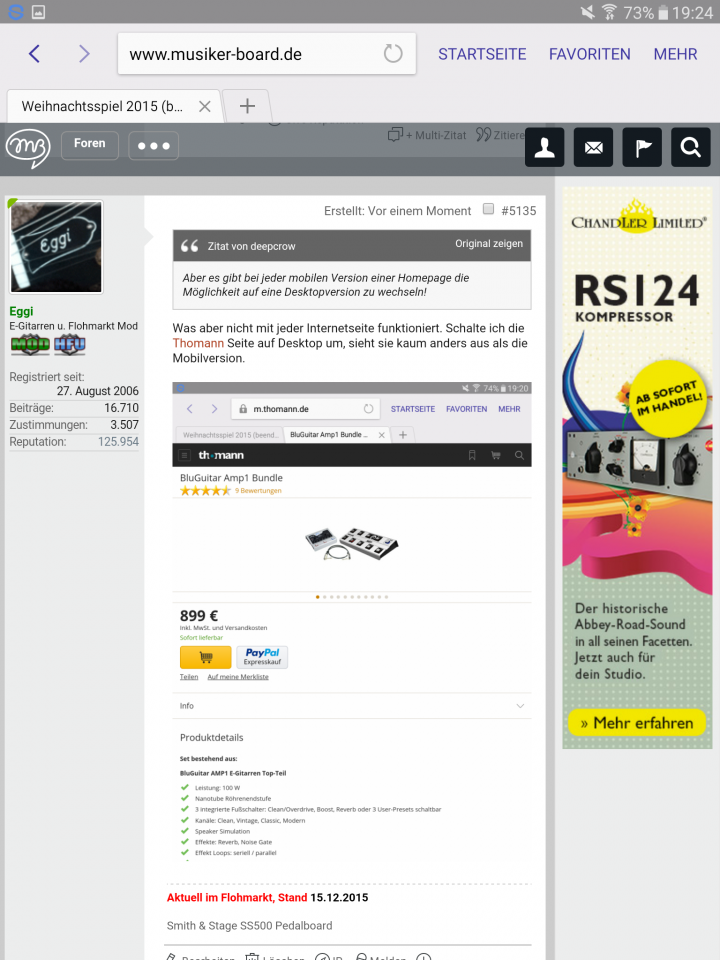The image size is (720, 960).
Task: Open the reputation value 125.954
Action: (x=118, y=441)
